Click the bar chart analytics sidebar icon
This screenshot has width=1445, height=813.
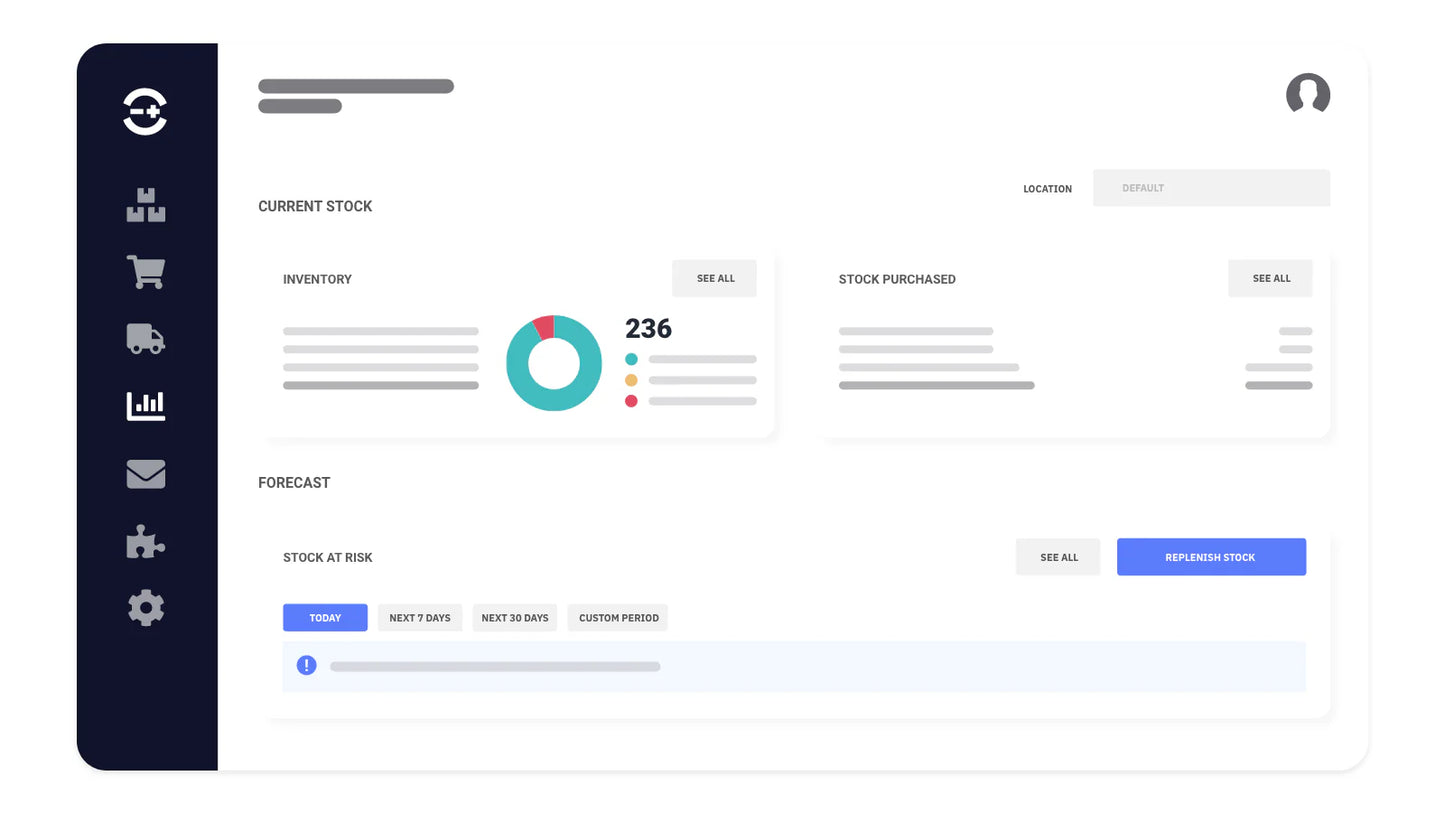click(145, 405)
